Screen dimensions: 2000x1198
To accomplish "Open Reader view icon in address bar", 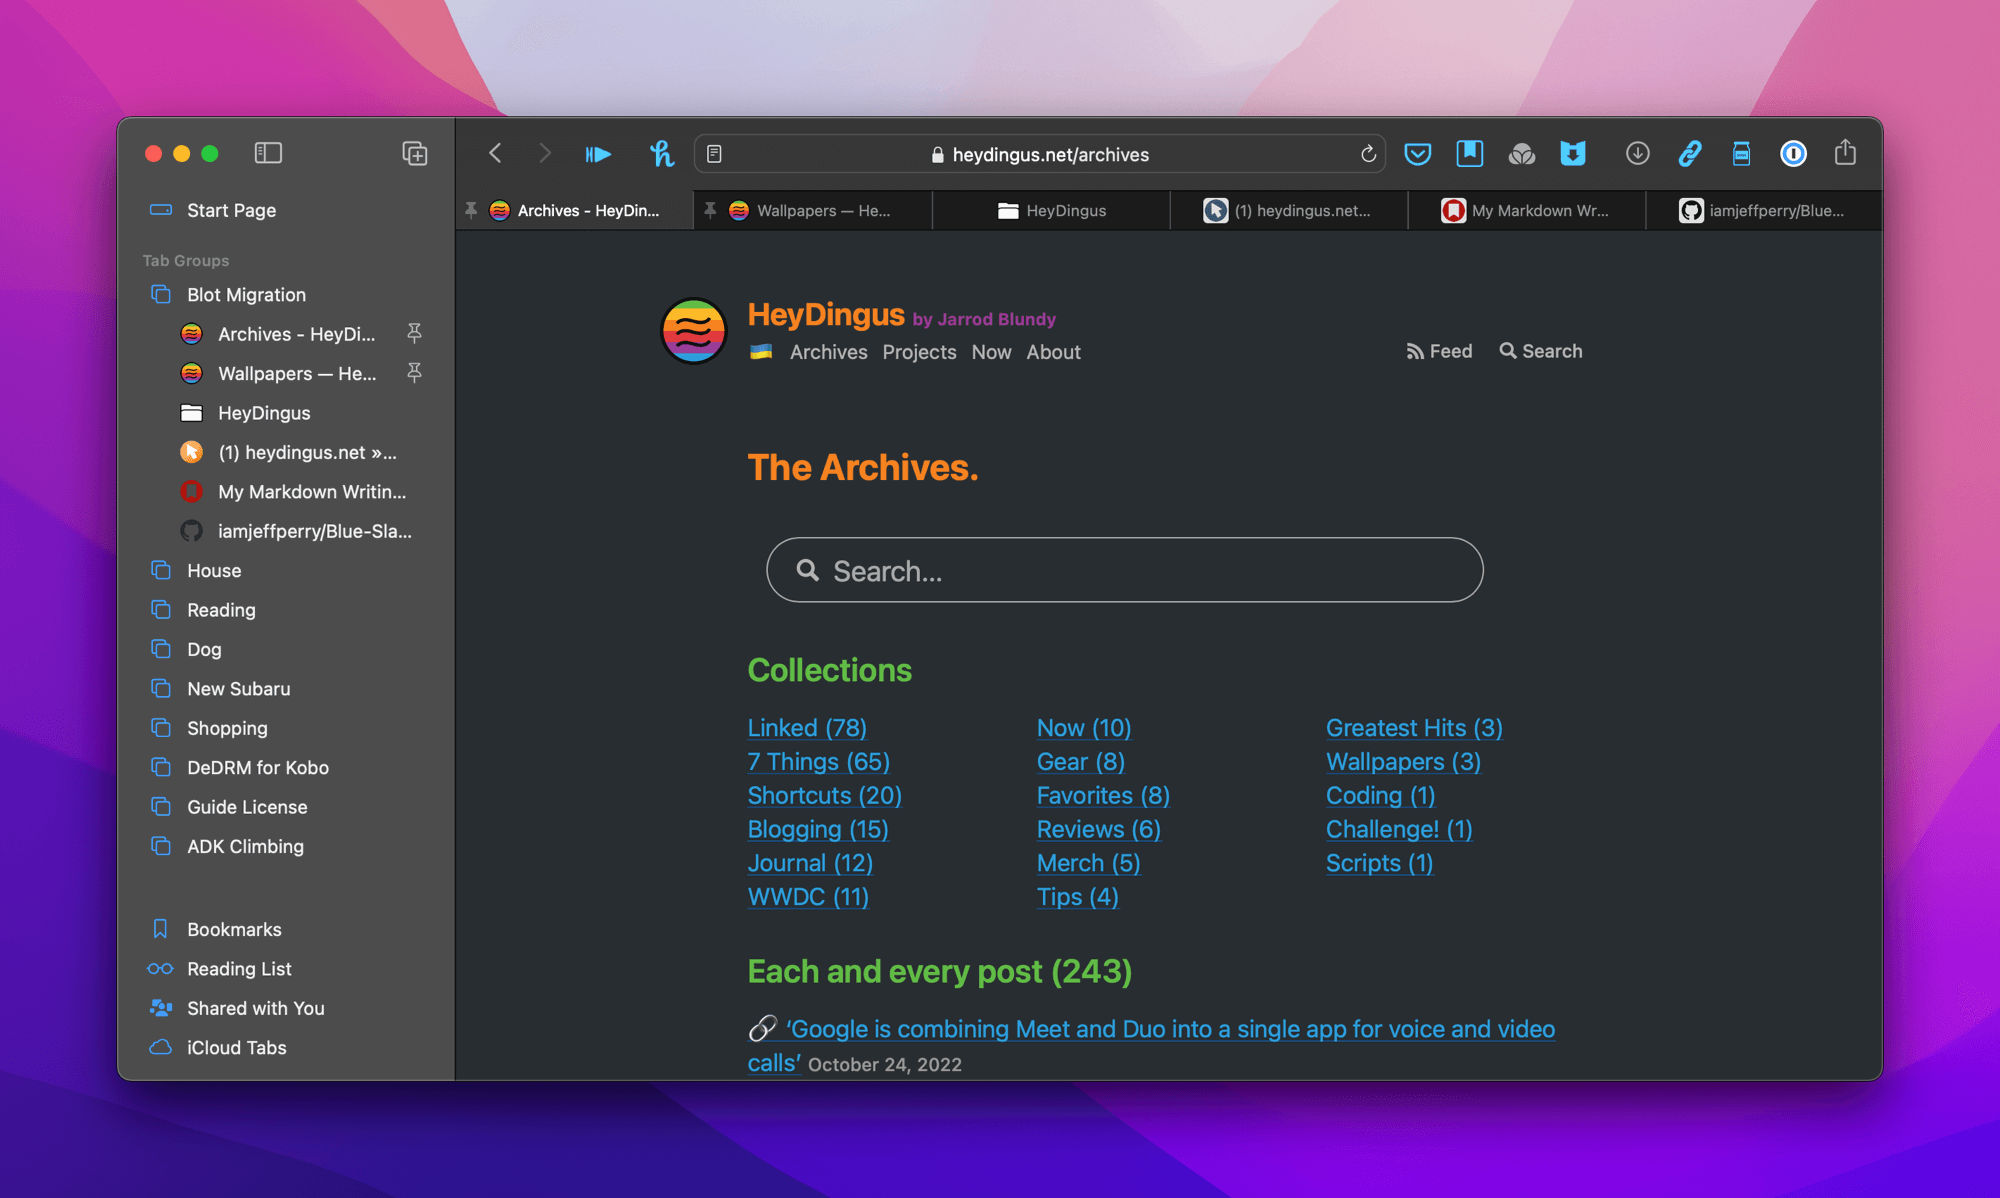I will [x=714, y=154].
